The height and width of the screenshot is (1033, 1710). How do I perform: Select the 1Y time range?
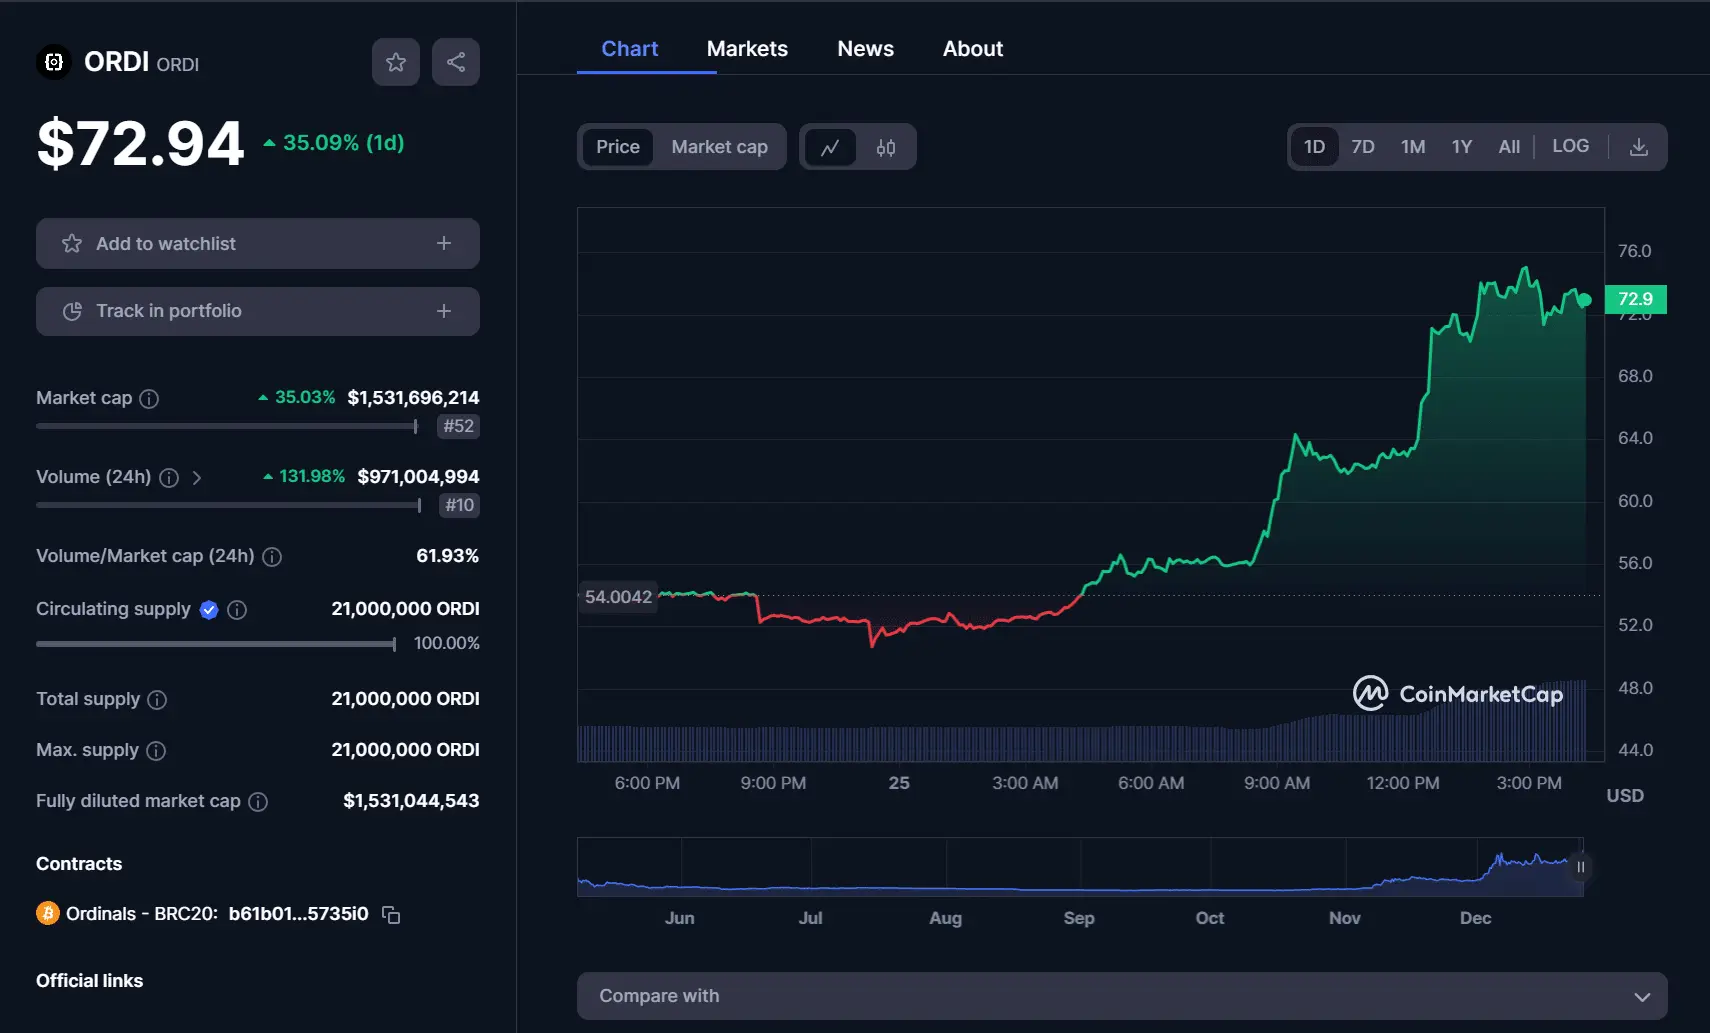click(1462, 147)
